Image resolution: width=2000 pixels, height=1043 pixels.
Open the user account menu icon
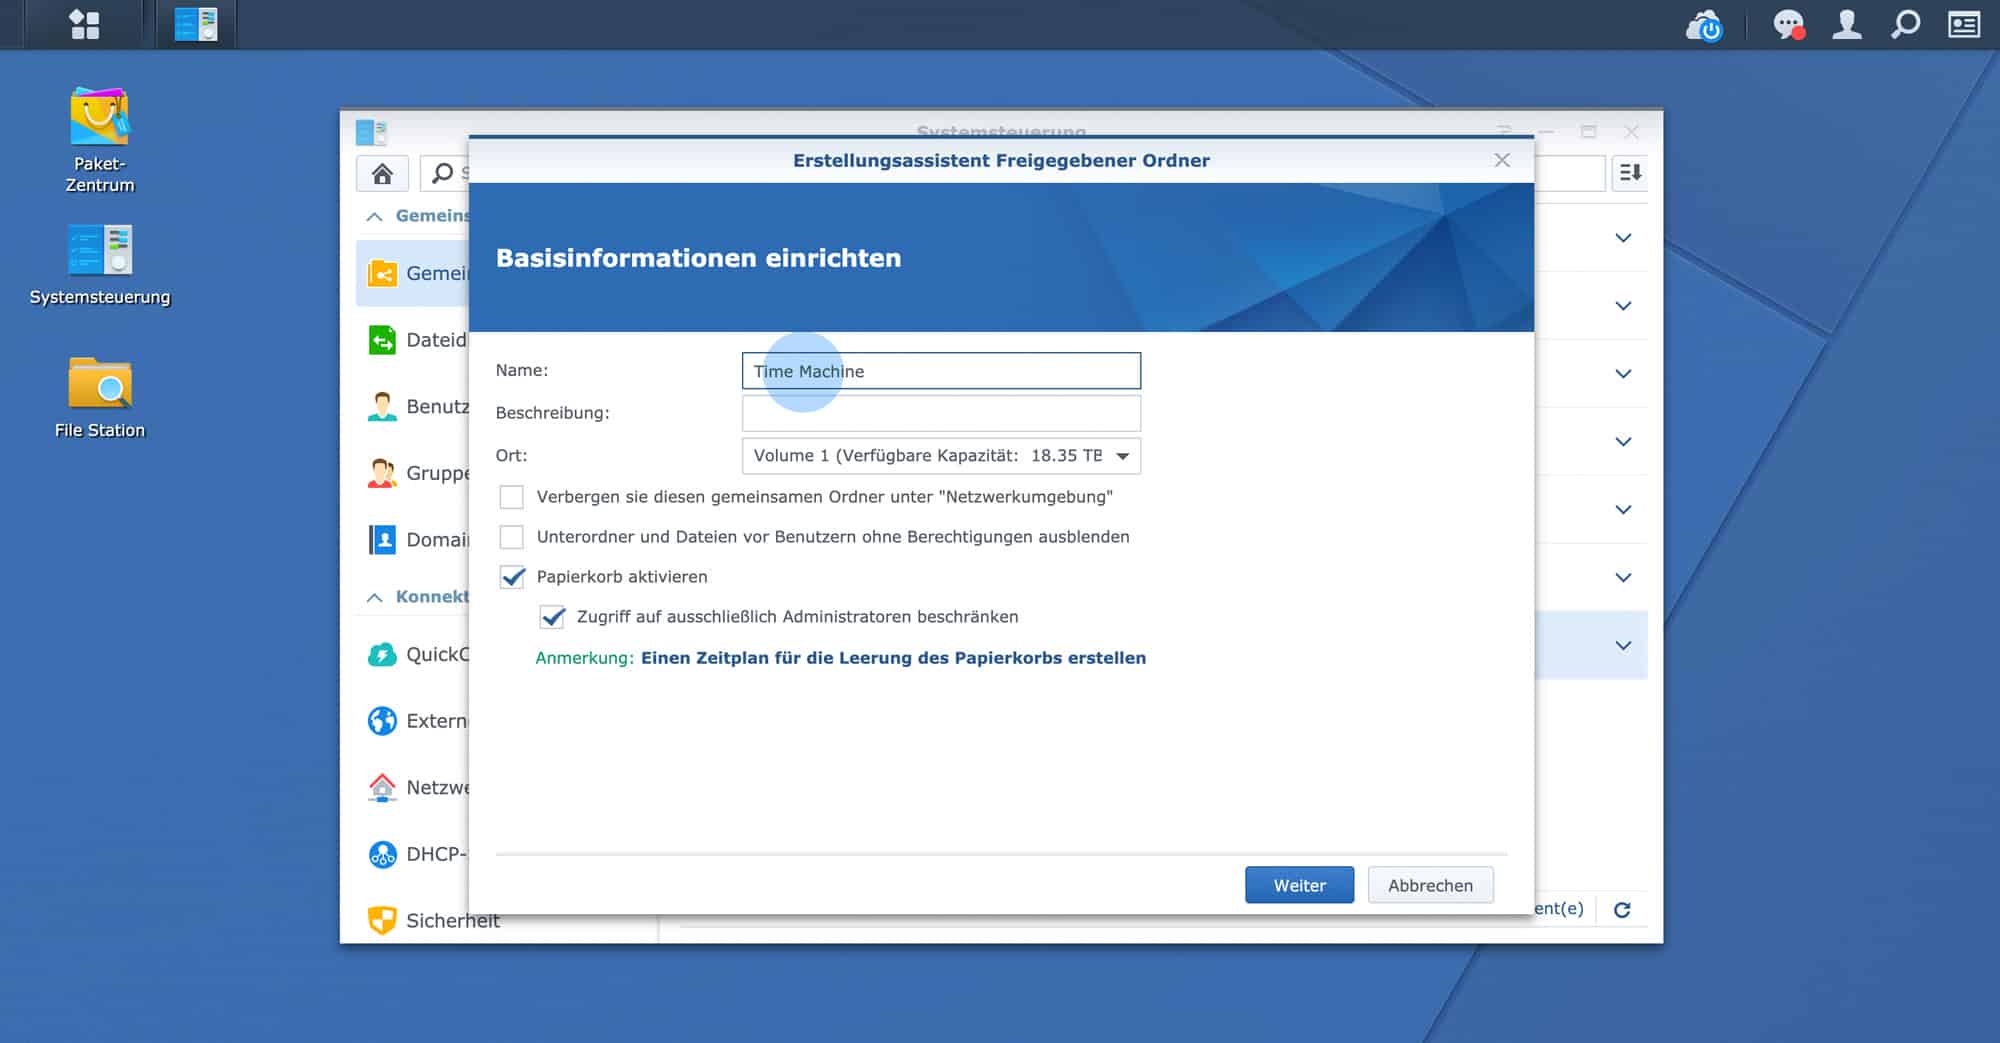1846,24
